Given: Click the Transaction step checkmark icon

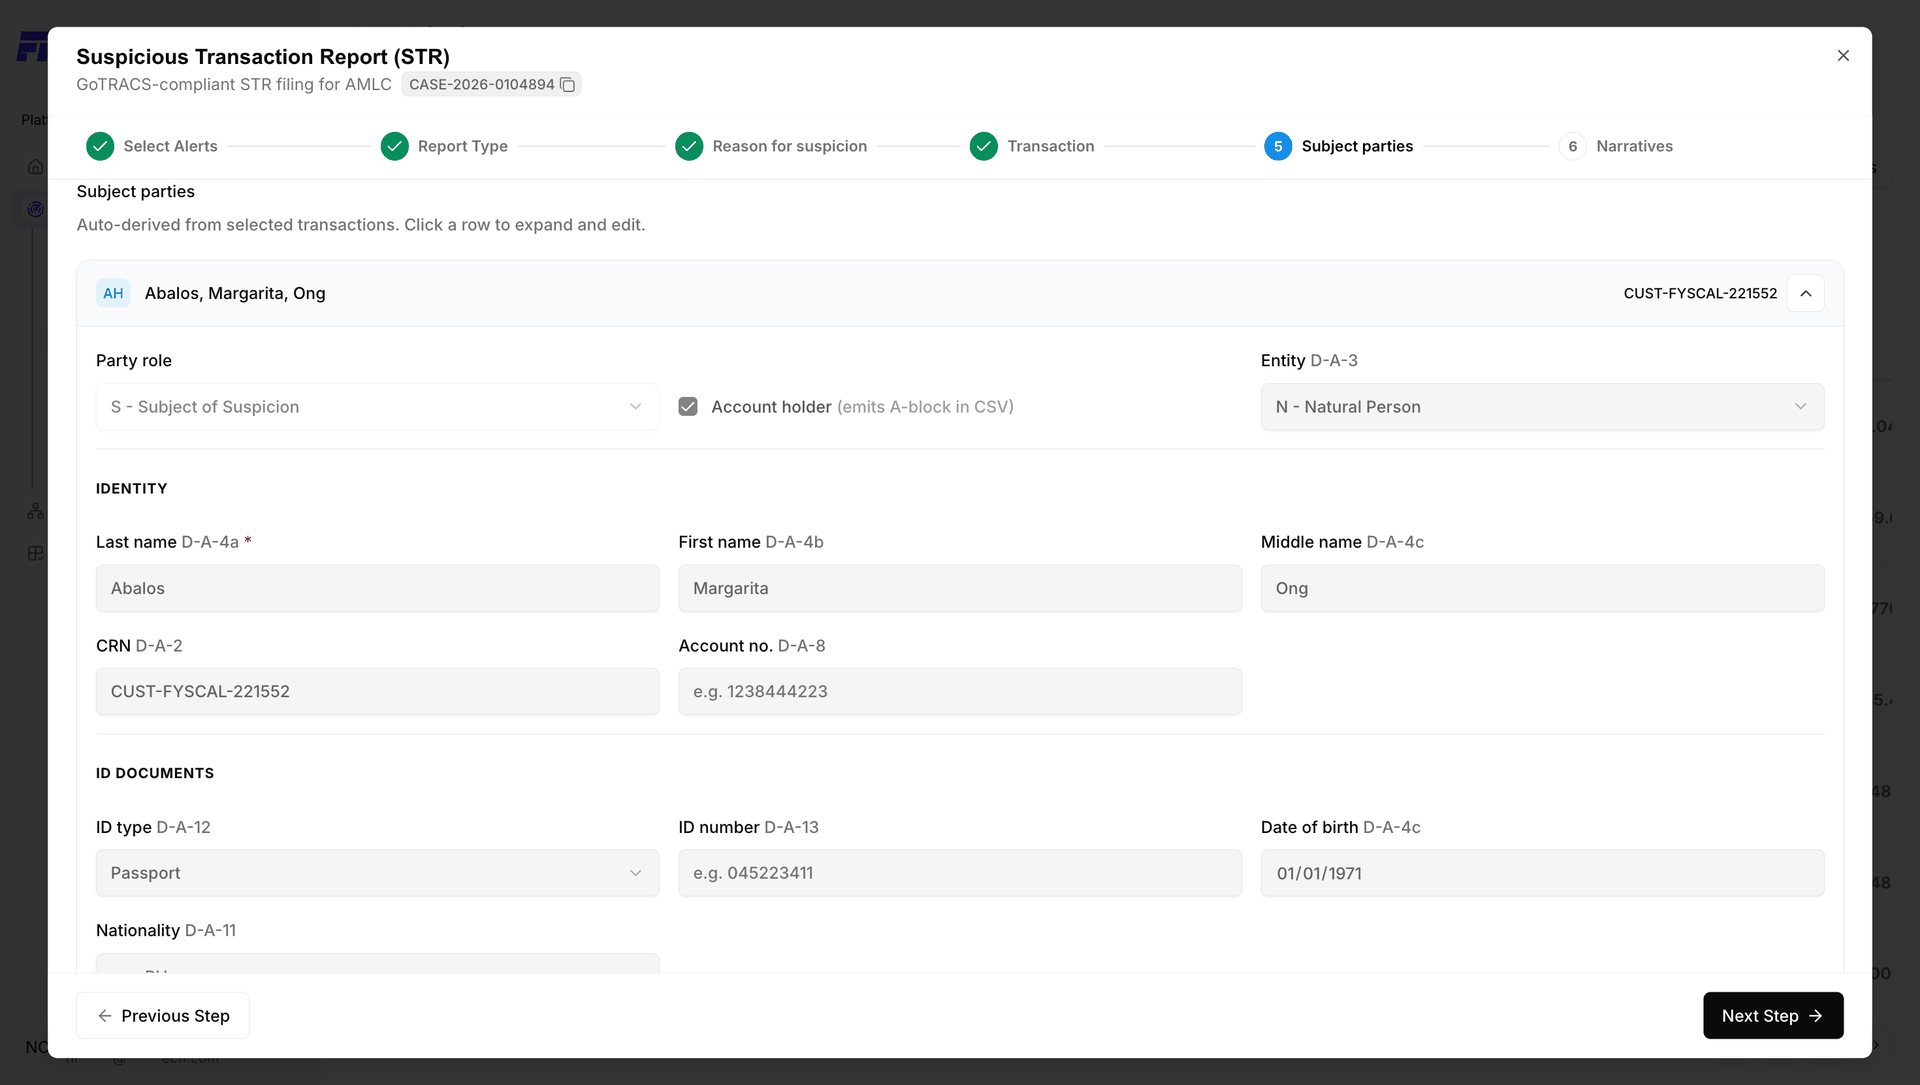Looking at the screenshot, I should point(984,146).
